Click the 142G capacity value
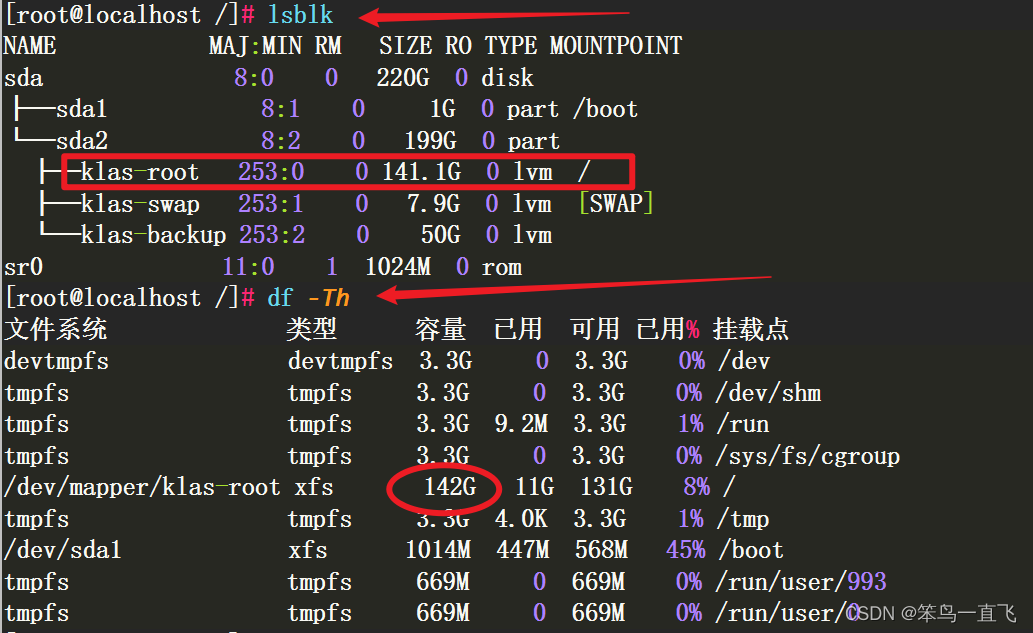This screenshot has width=1033, height=633. (x=450, y=487)
